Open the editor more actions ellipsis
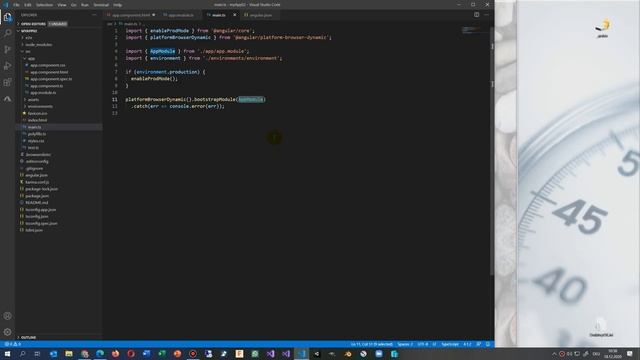 pyautogui.click(x=487, y=15)
